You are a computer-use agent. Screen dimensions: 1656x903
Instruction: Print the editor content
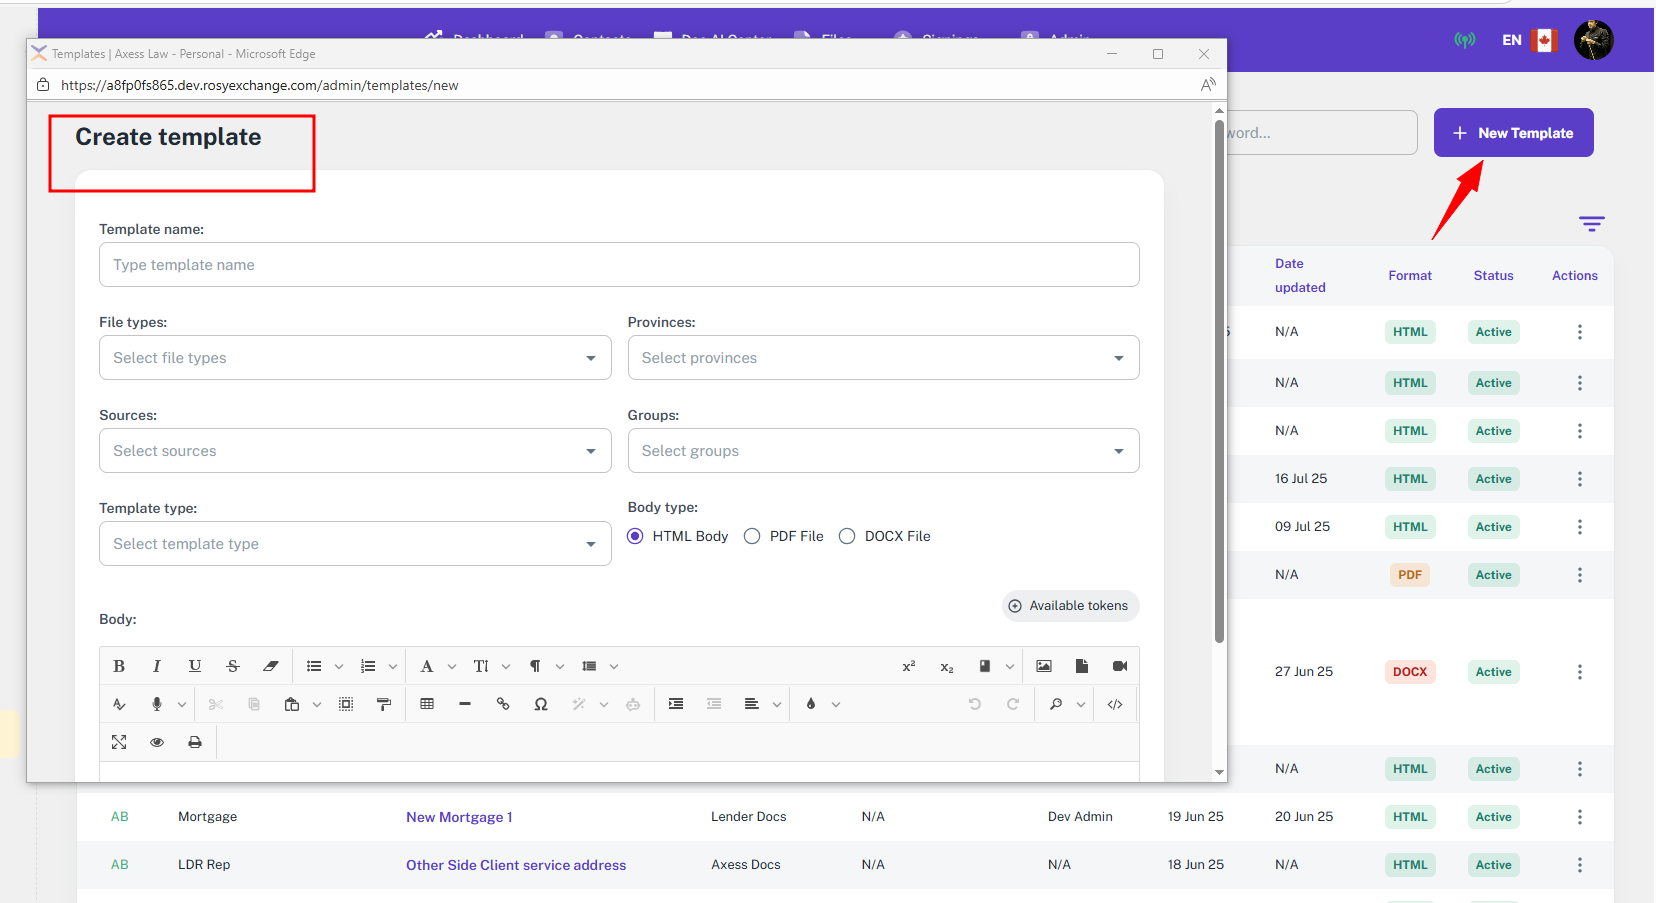pyautogui.click(x=195, y=742)
